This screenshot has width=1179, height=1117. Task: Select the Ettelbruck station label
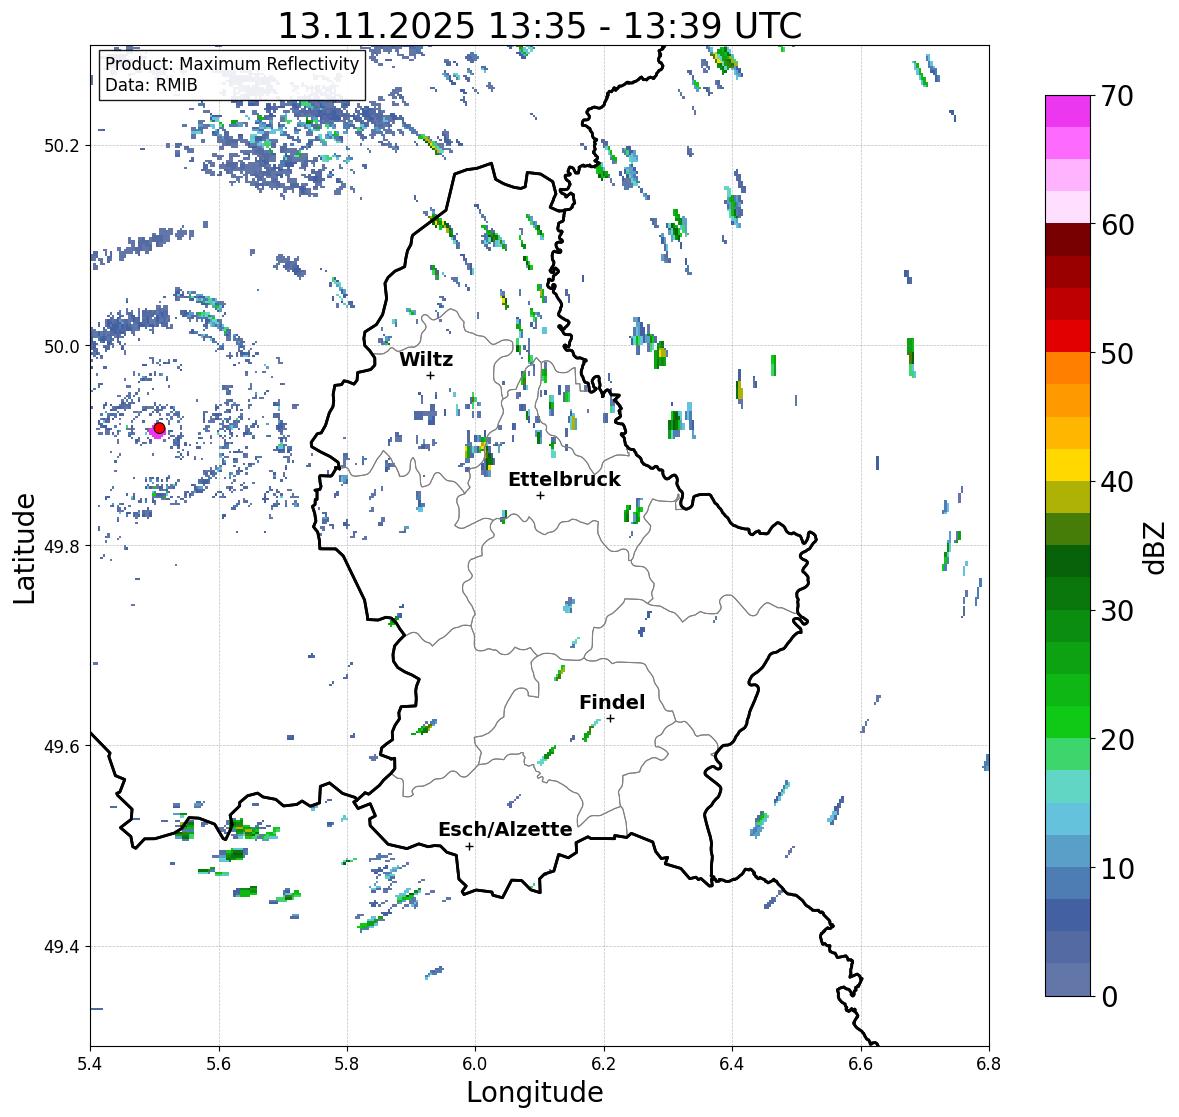pyautogui.click(x=564, y=480)
